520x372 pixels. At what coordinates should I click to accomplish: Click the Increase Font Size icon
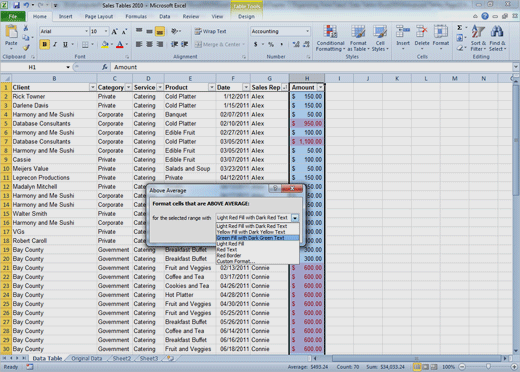(114, 31)
